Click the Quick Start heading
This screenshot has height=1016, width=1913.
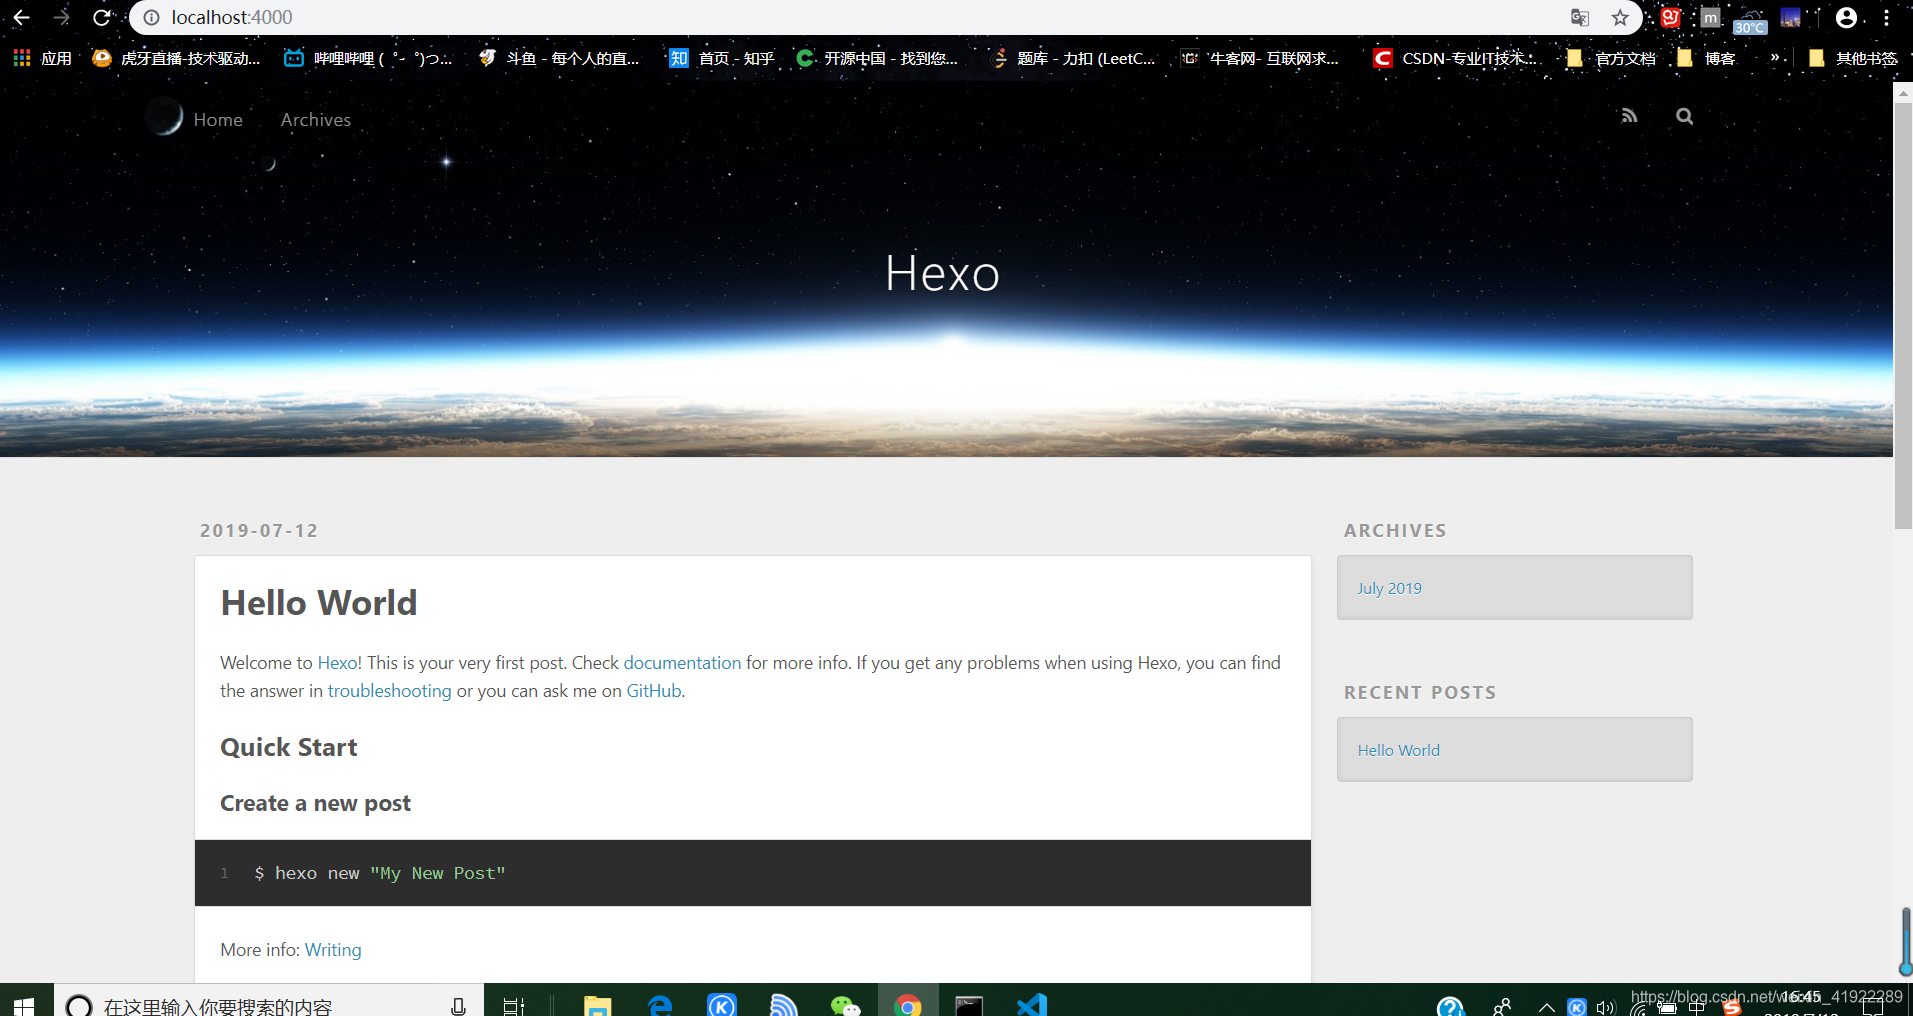(x=288, y=747)
